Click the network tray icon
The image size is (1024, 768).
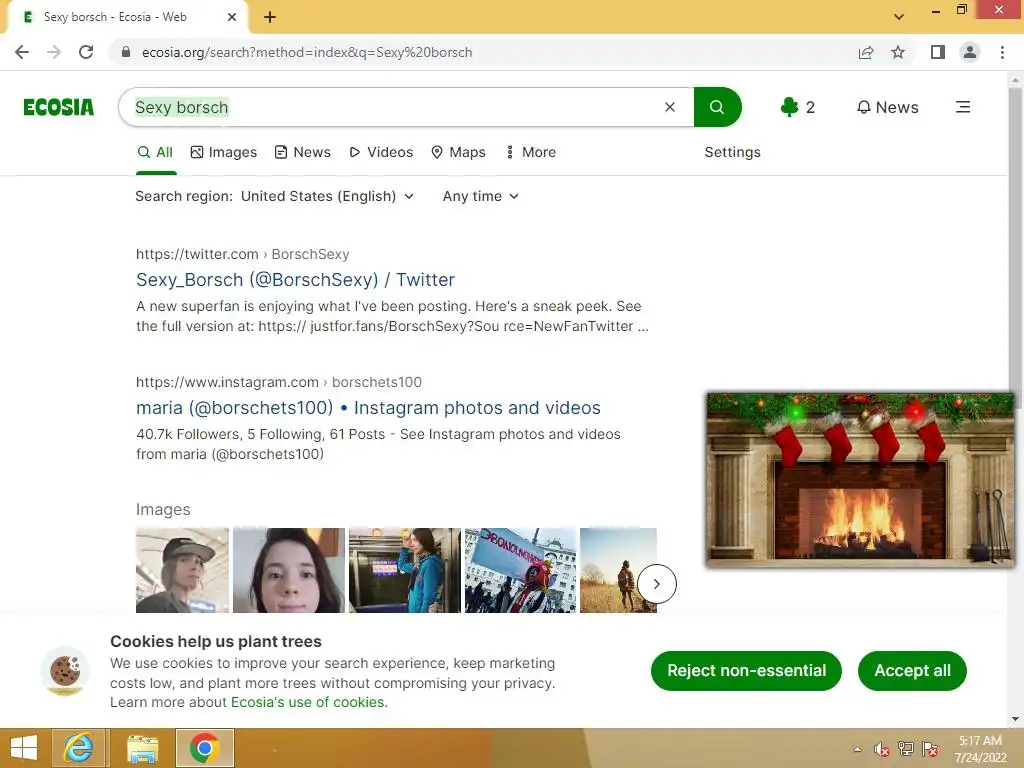click(906, 749)
